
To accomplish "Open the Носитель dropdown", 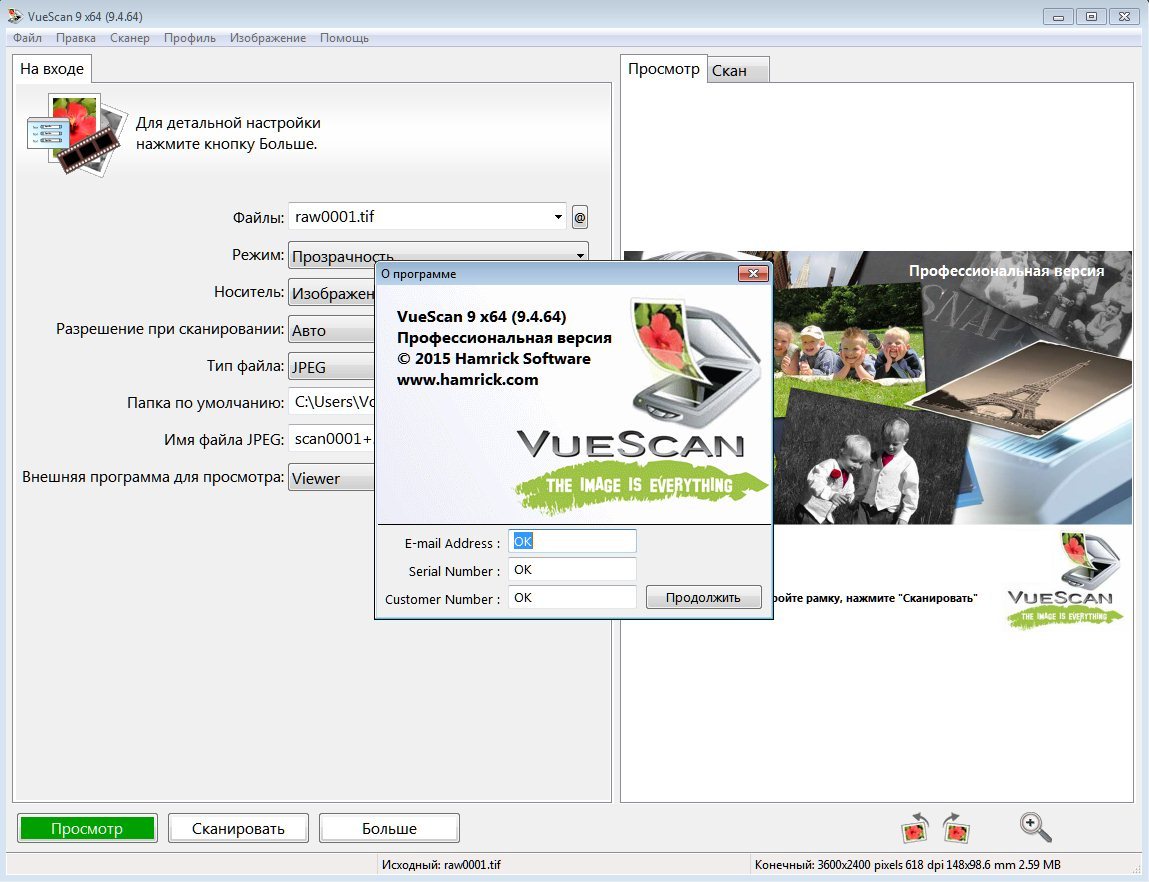I will click(x=331, y=292).
